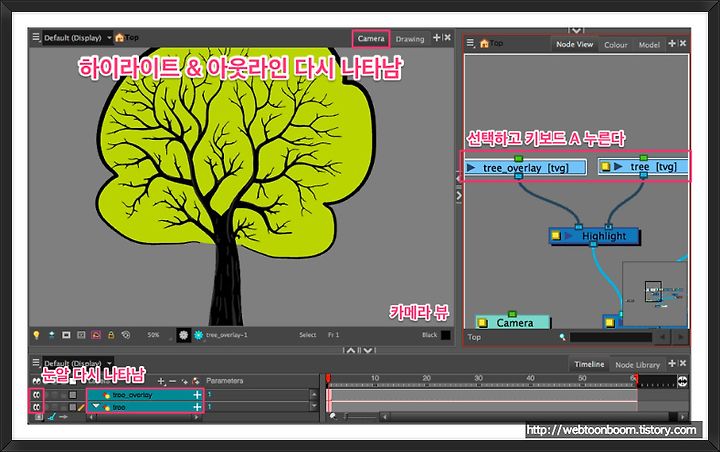The width and height of the screenshot is (720, 452).
Task: Click the Node View search input field
Action: coord(611,337)
